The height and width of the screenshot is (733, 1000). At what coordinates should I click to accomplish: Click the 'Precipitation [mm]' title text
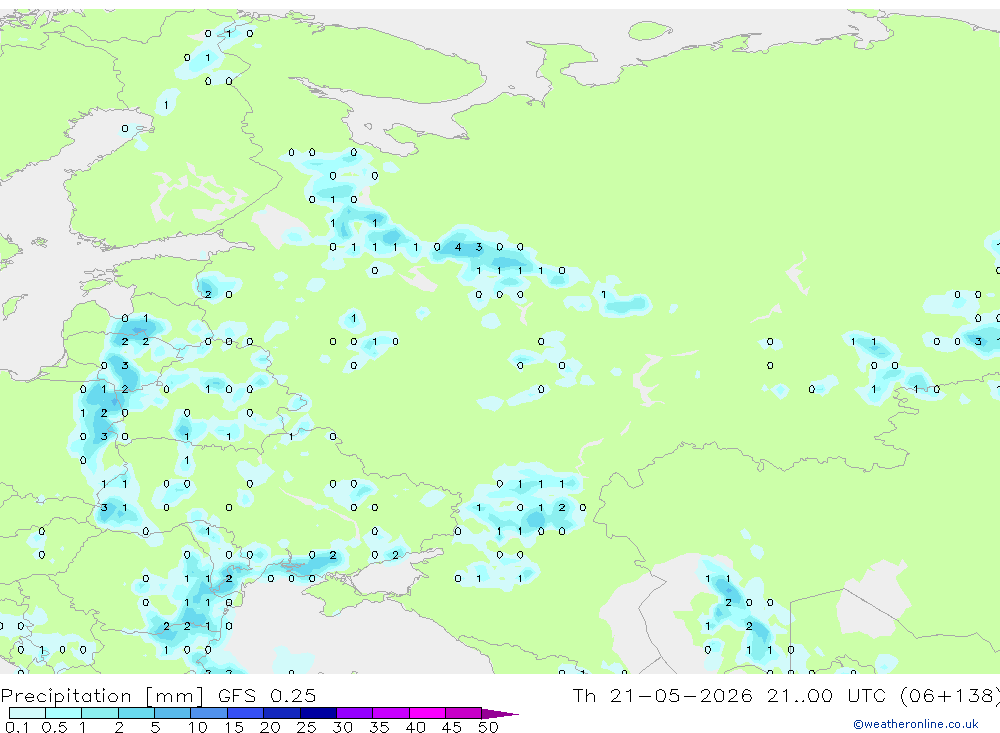102,696
